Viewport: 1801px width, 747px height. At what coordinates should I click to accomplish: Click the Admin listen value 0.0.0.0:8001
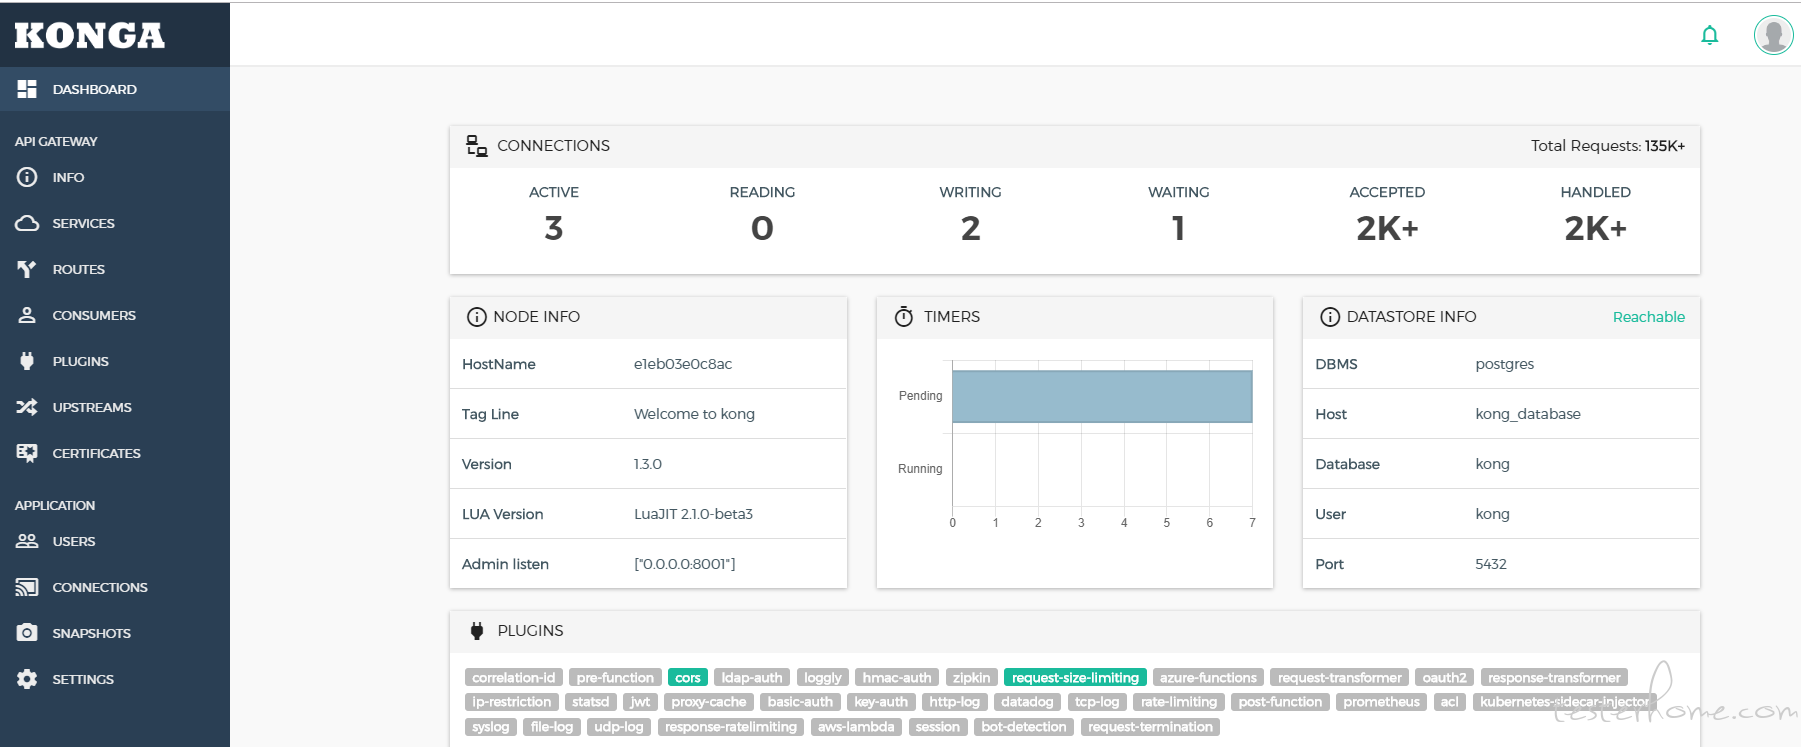click(684, 564)
